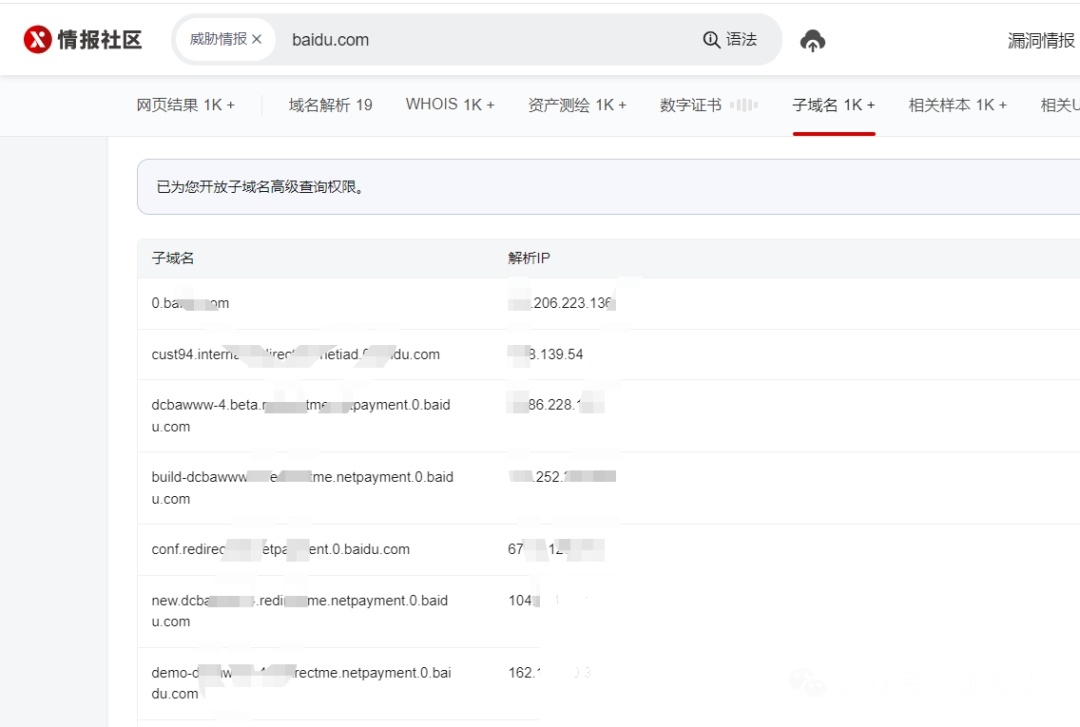The width and height of the screenshot is (1080, 727).
Task: Click the red square app logo
Action: (38, 39)
